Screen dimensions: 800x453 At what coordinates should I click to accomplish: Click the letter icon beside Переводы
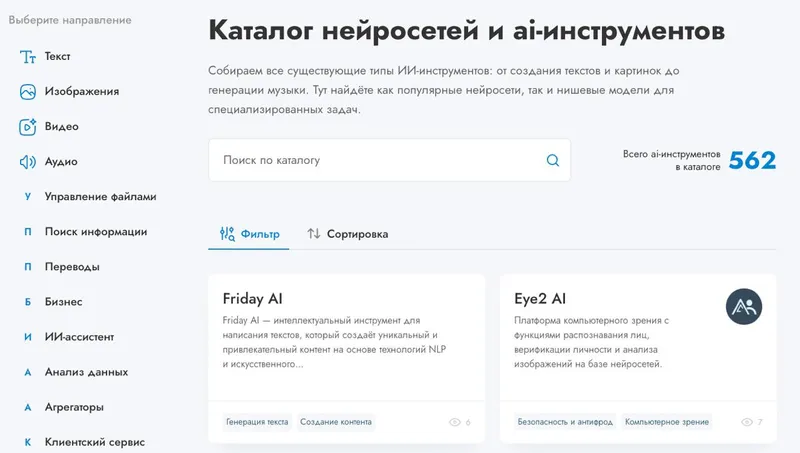pos(28,267)
